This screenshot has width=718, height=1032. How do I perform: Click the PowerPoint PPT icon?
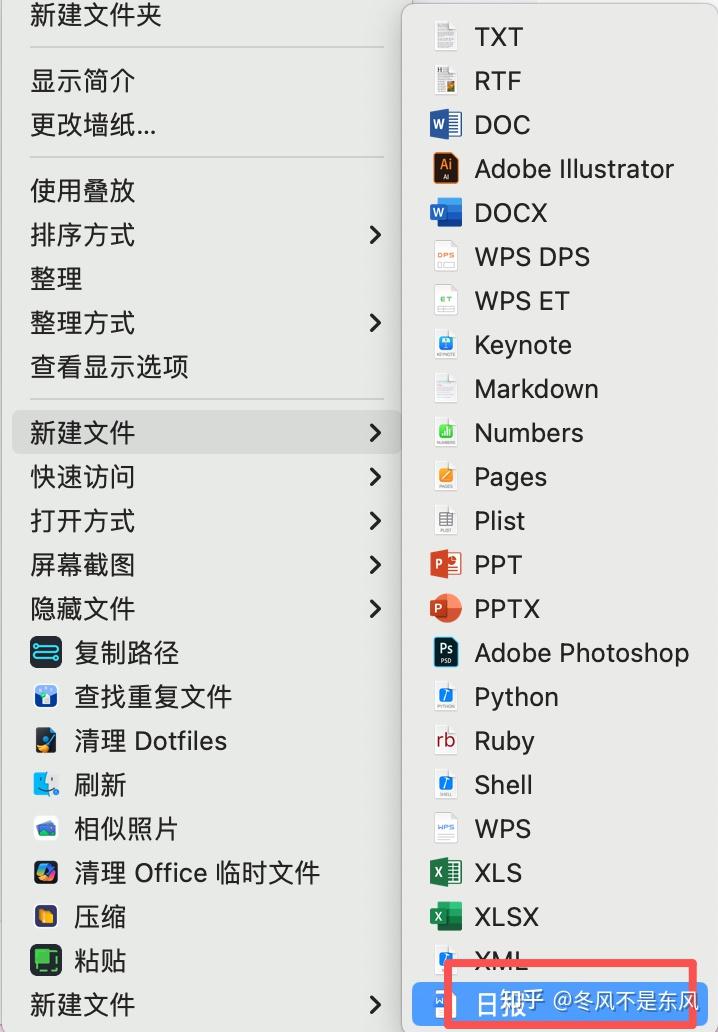[446, 565]
